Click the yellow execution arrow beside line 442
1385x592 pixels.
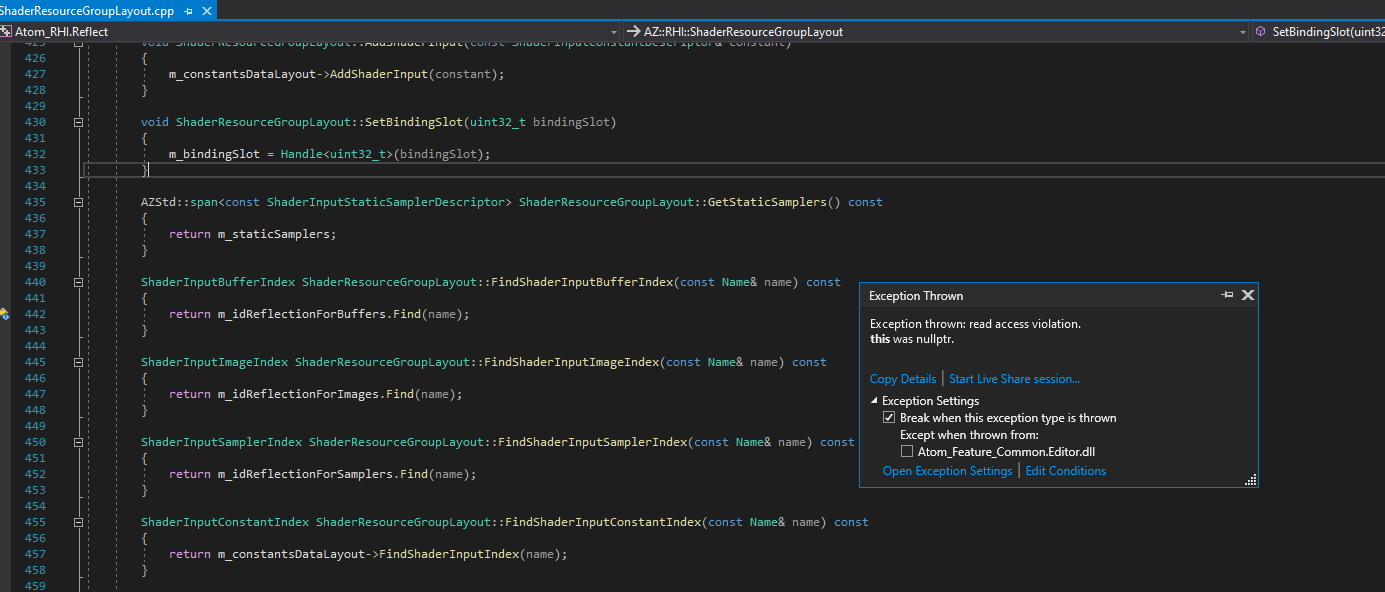coord(6,313)
